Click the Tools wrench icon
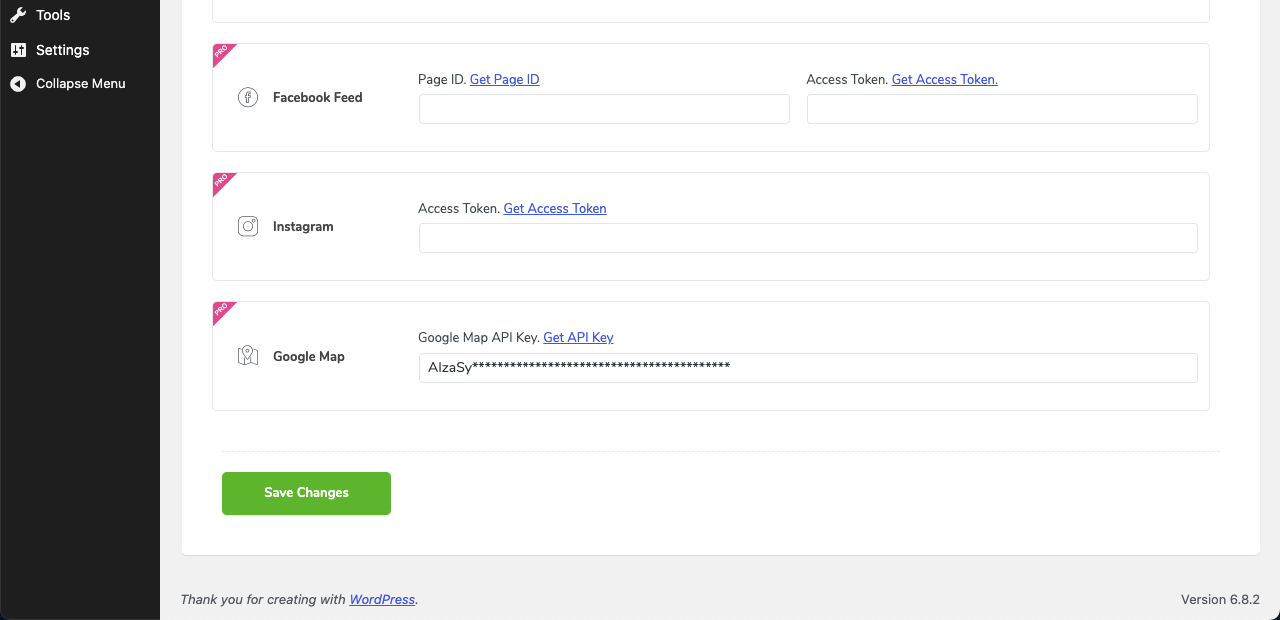 pos(18,15)
